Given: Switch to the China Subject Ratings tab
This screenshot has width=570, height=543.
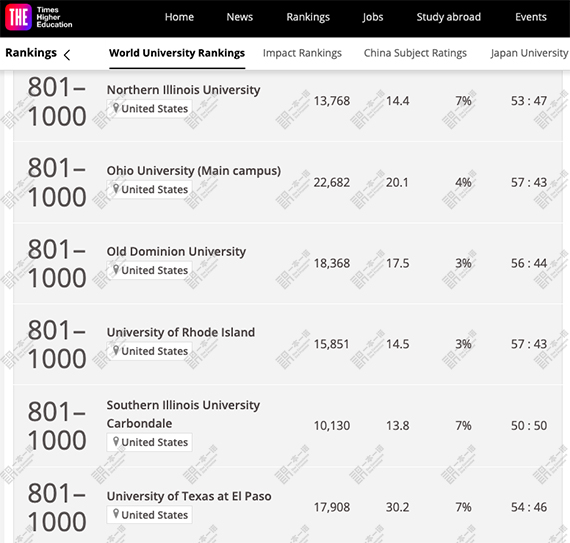Looking at the screenshot, I should 415,53.
